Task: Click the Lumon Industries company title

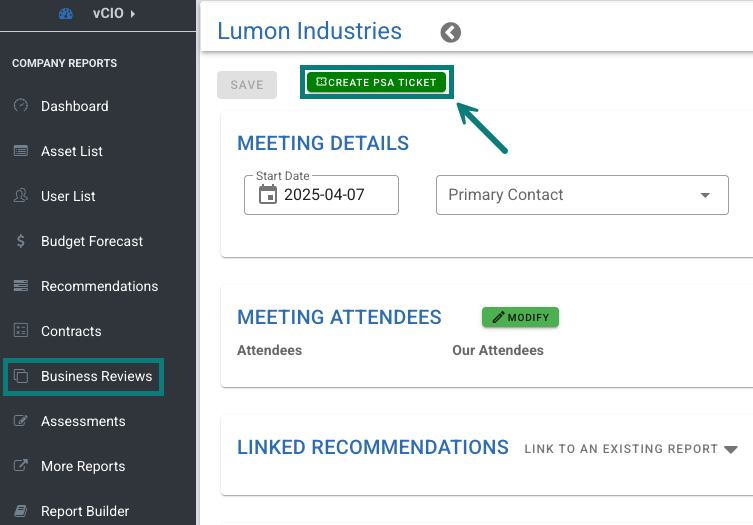Action: 309,31
